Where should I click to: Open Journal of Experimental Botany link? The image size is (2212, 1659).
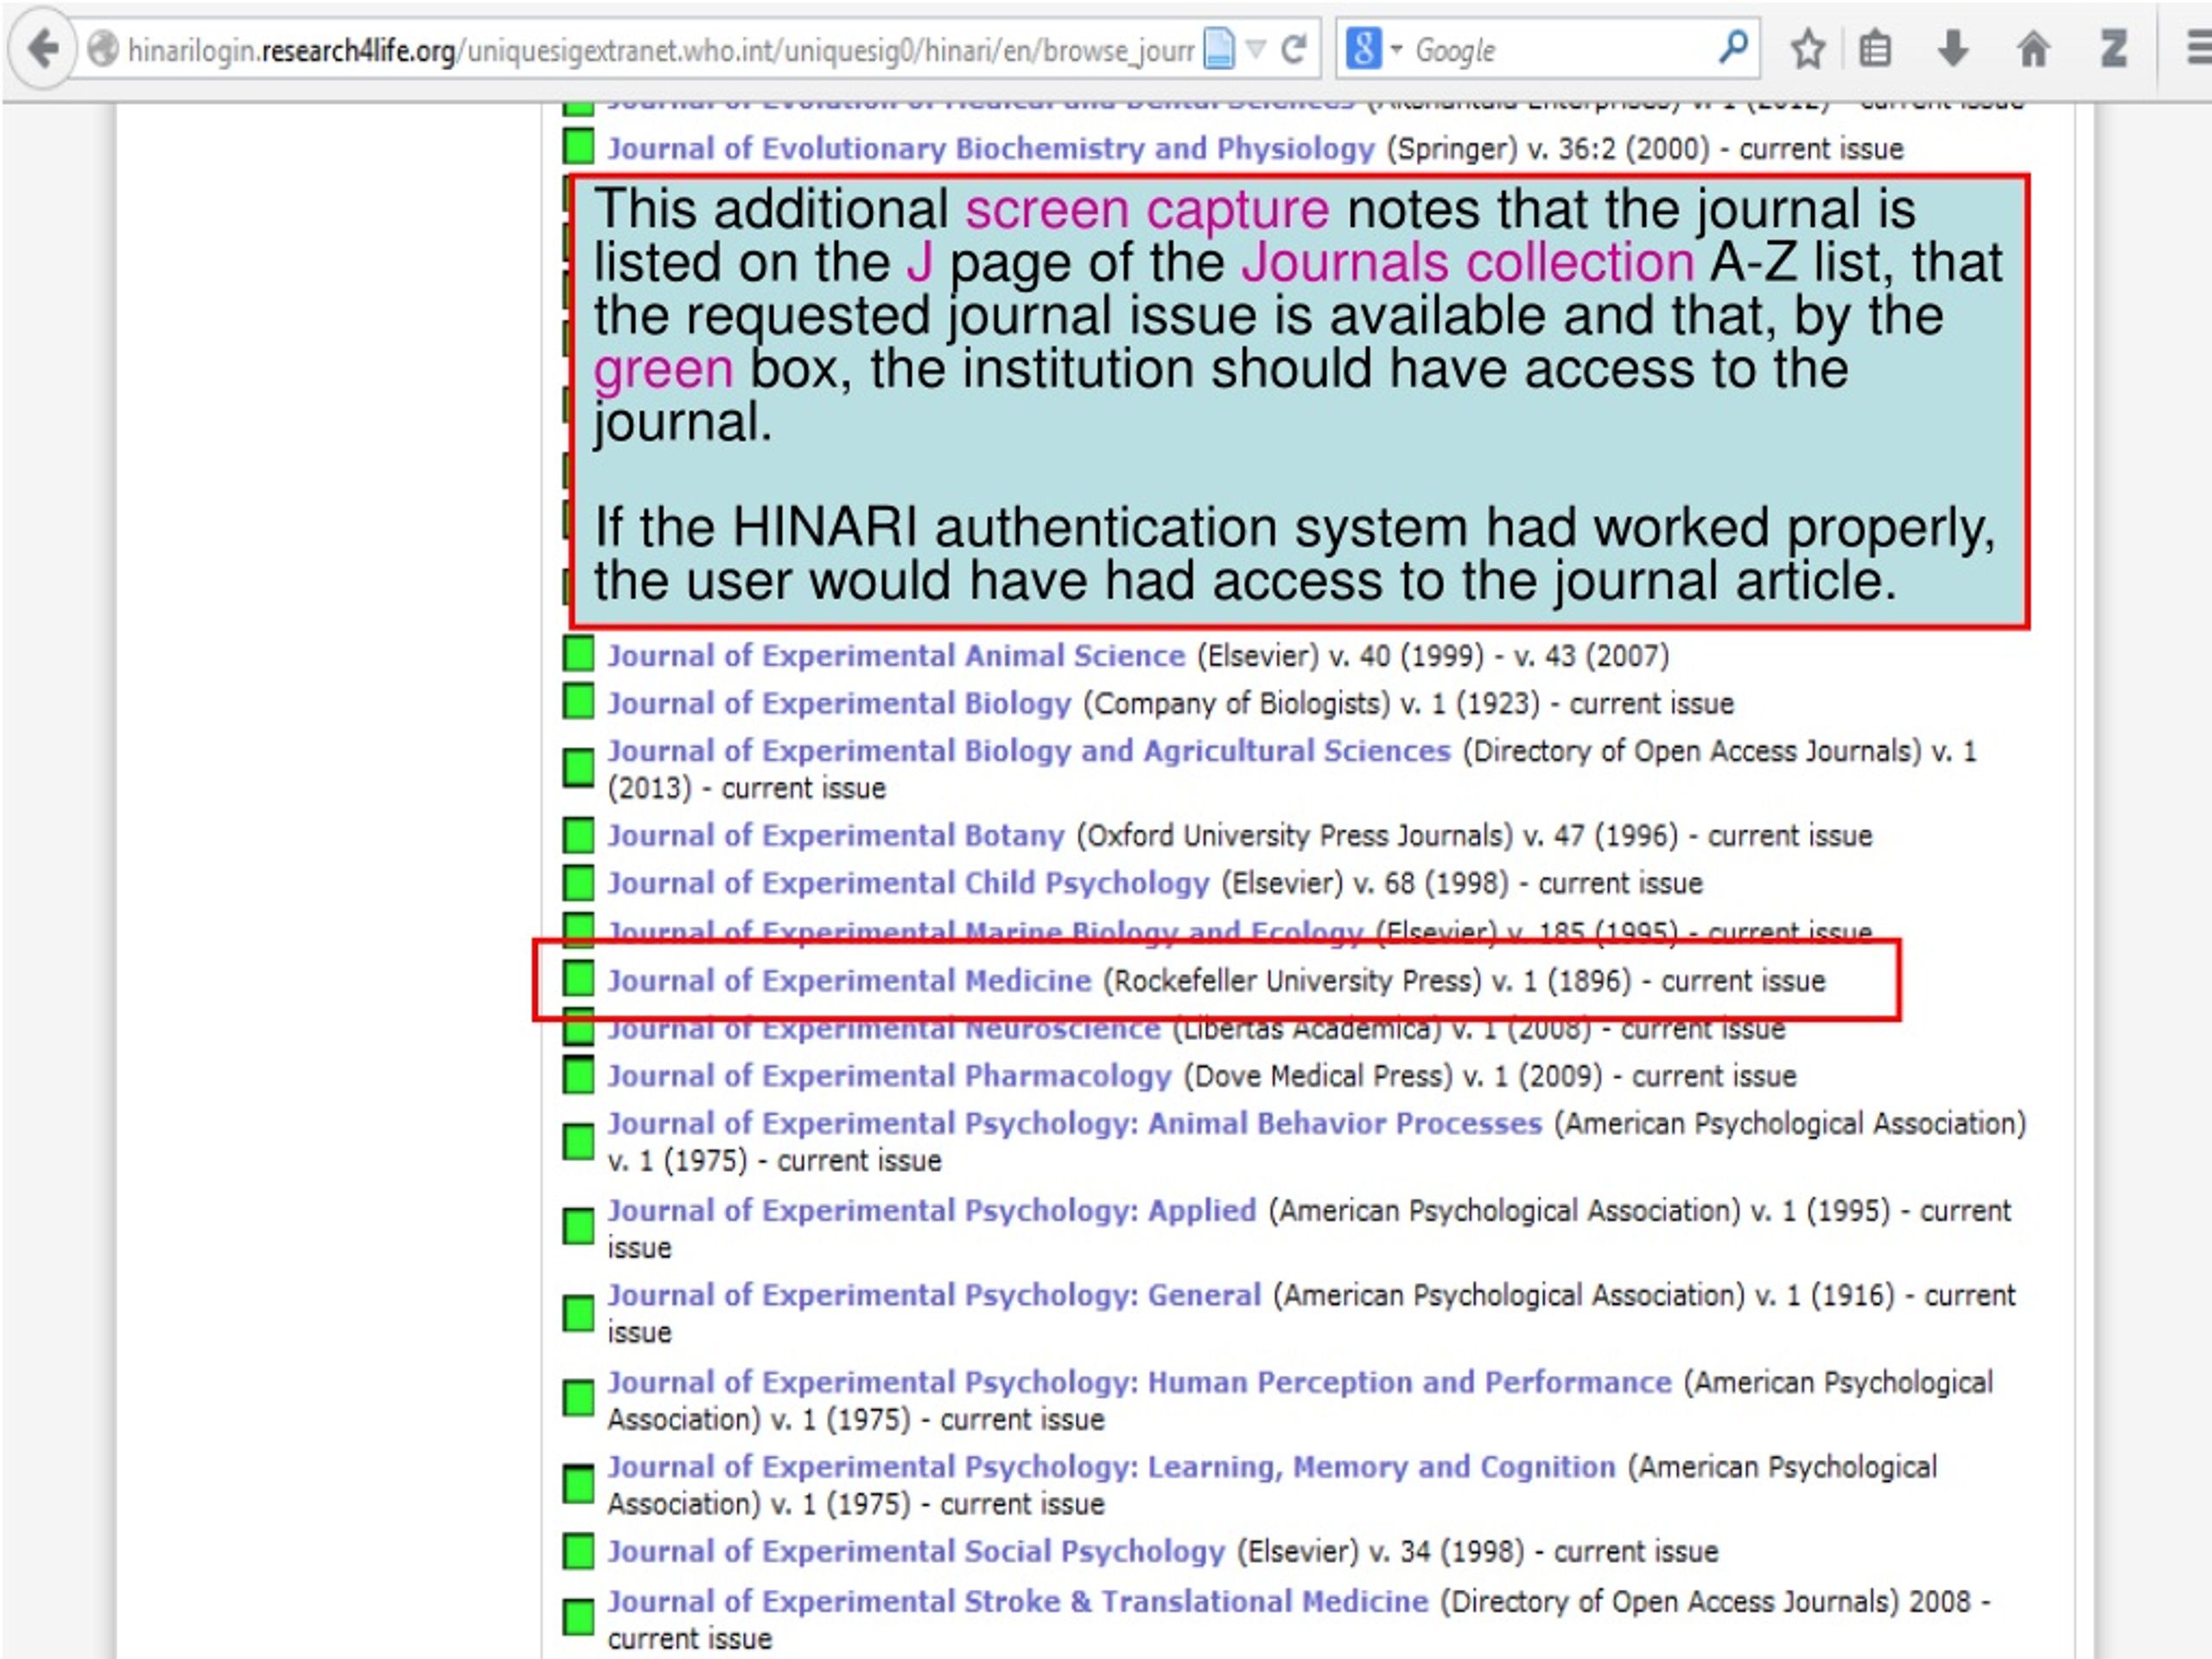(x=836, y=836)
